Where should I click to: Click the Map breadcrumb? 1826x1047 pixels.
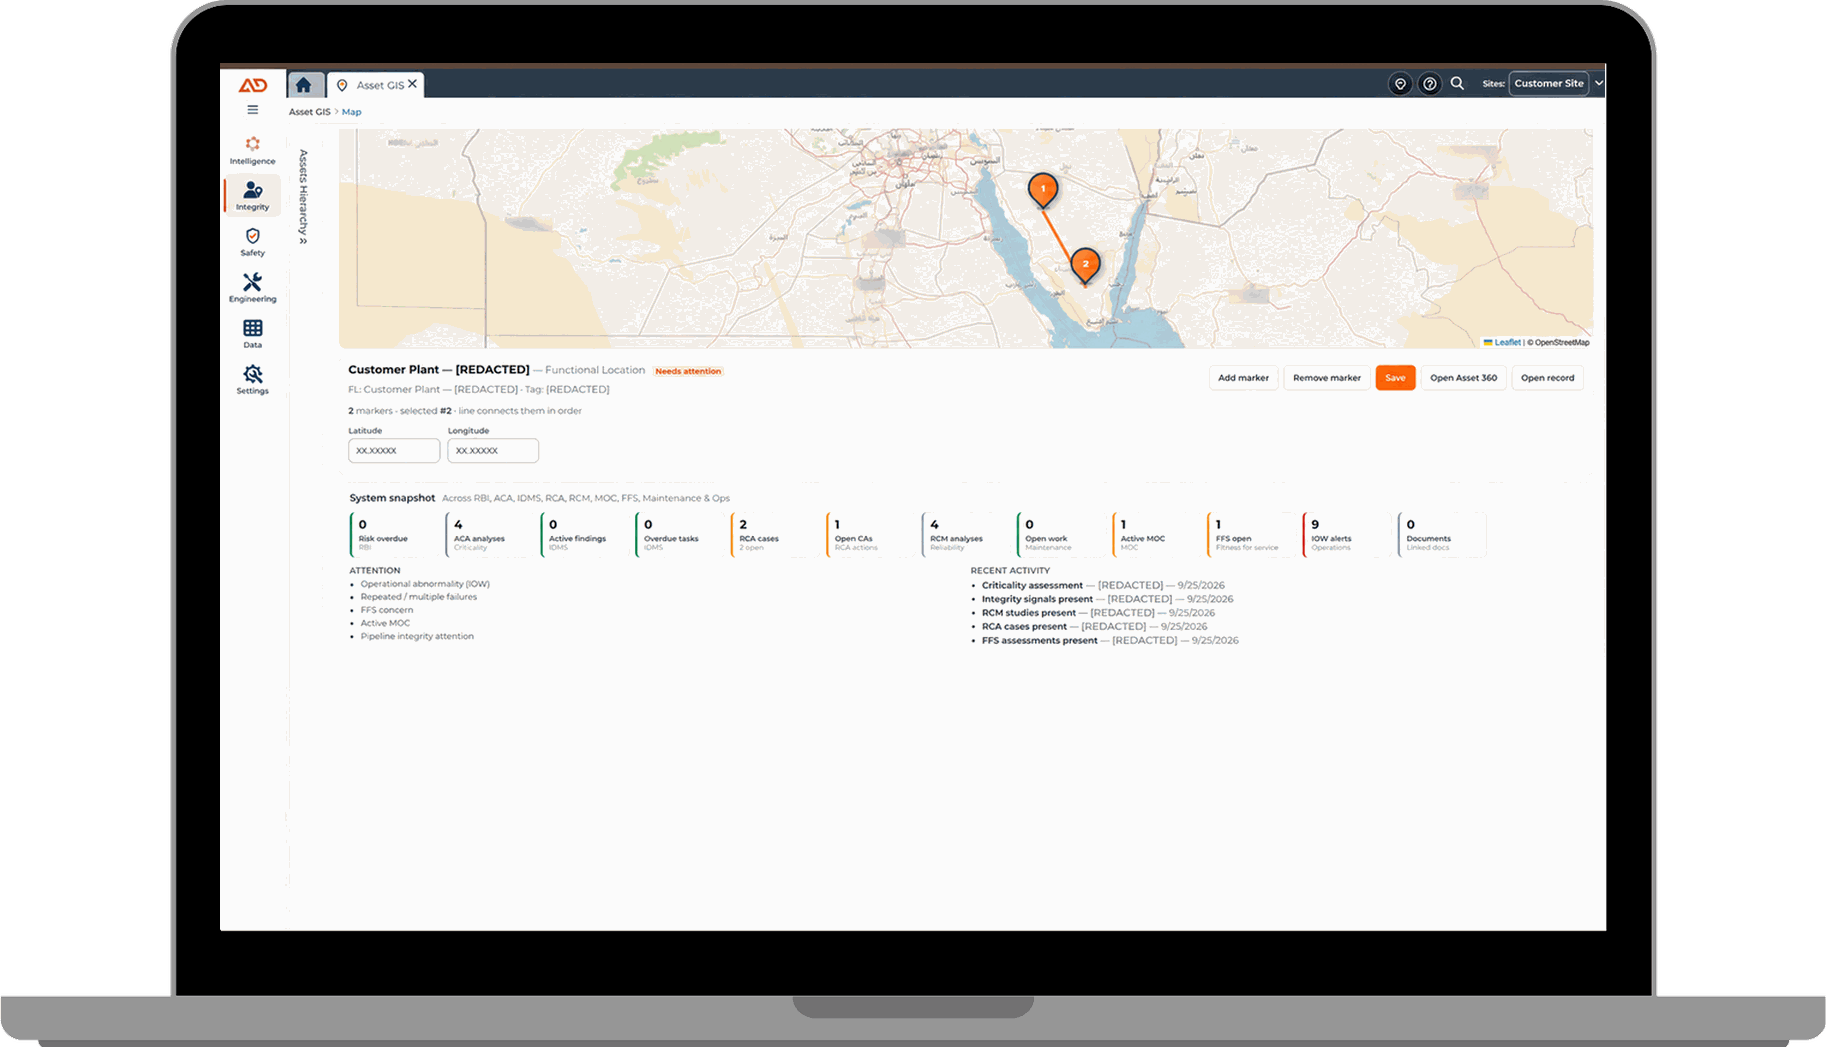tap(351, 112)
